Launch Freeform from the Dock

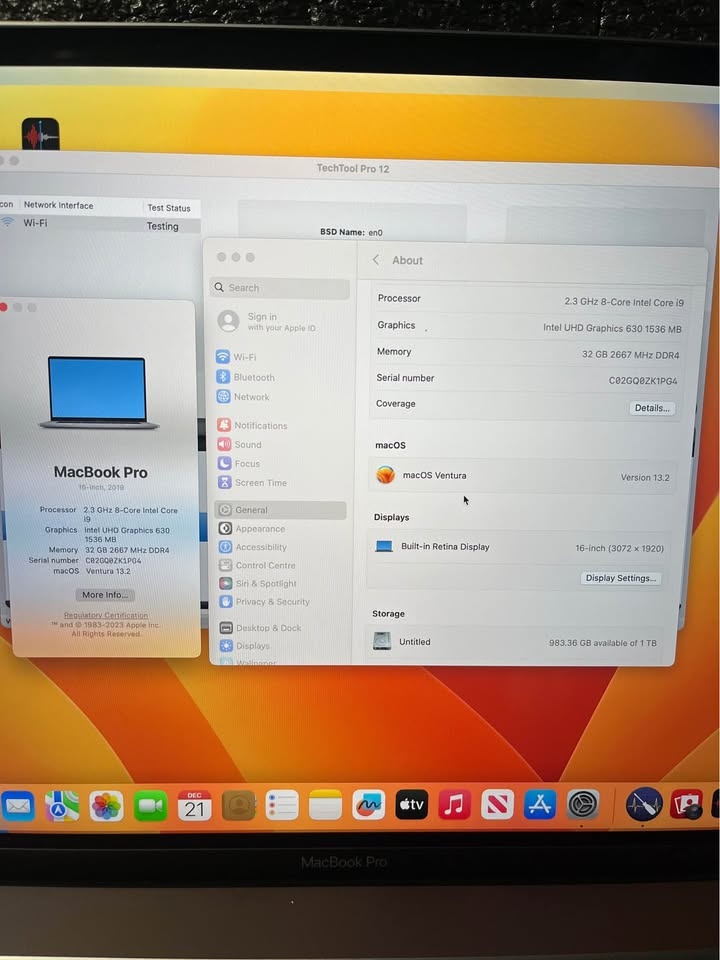pyautogui.click(x=369, y=804)
